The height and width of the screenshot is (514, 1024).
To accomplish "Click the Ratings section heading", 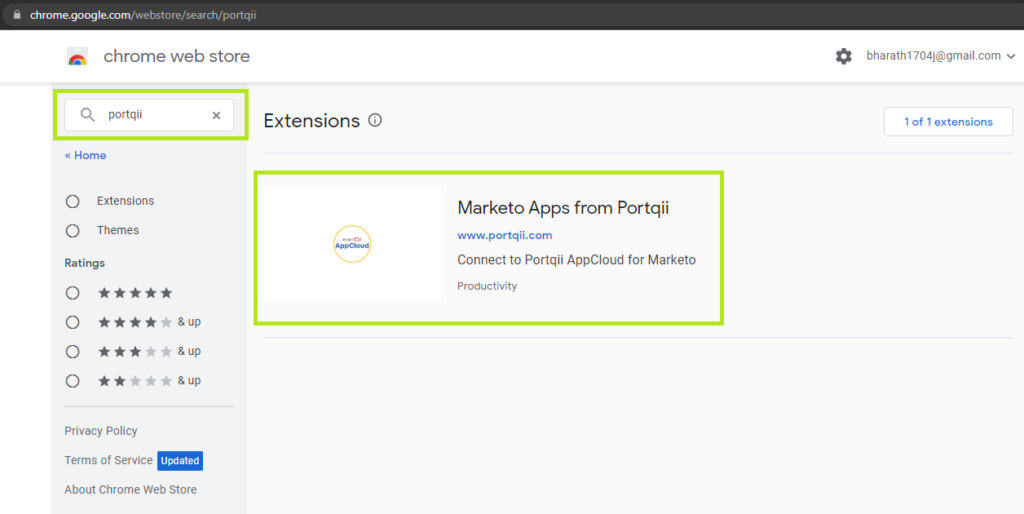I will [84, 263].
